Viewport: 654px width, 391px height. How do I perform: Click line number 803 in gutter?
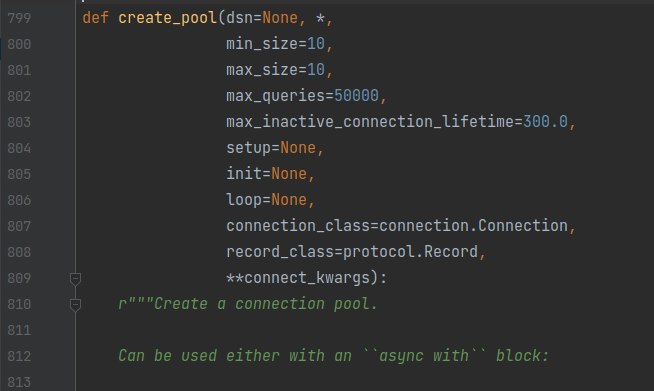[19, 122]
